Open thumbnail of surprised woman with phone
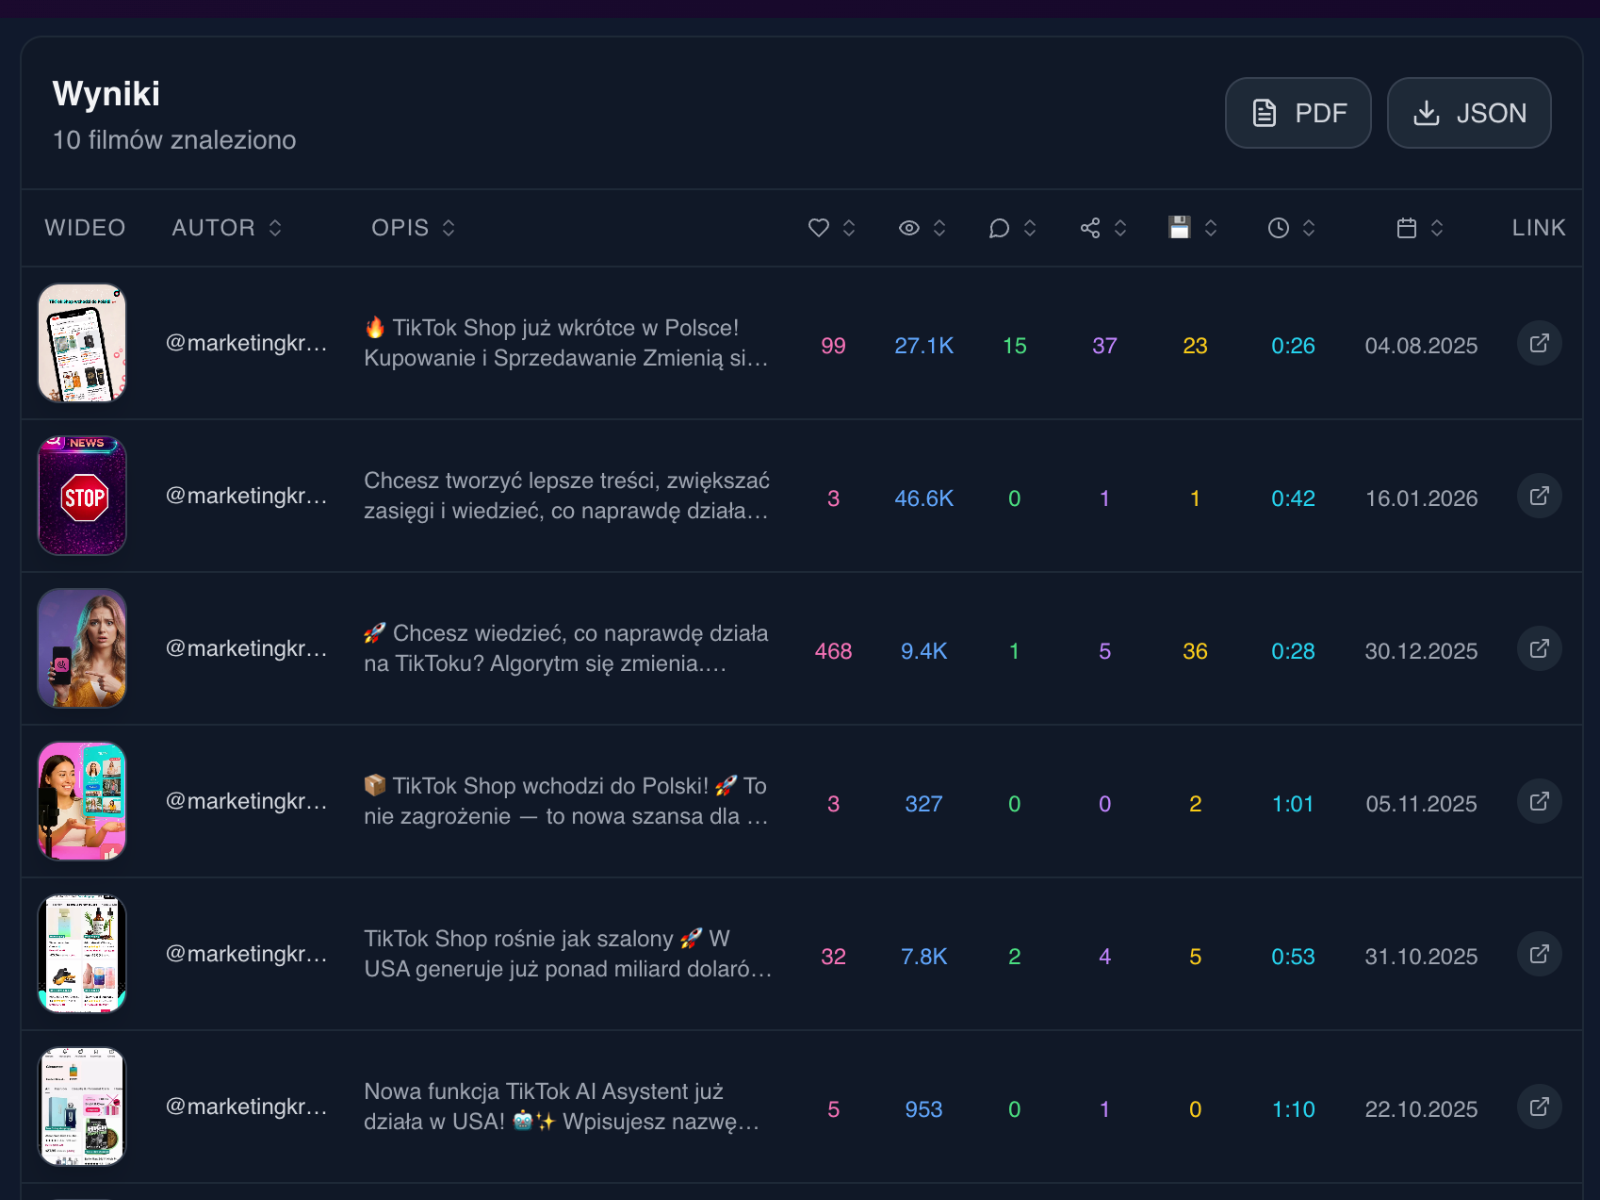1600x1200 pixels. pos(82,649)
